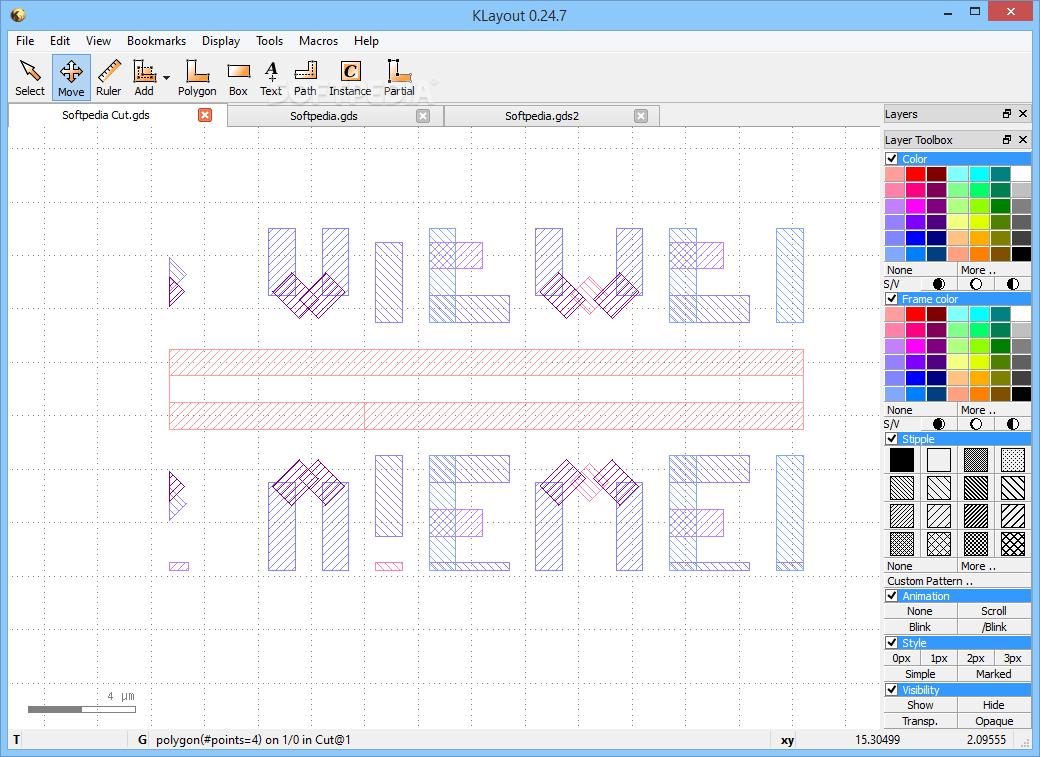Set Color brightness S/V filled circle
This screenshot has width=1040, height=757.
939,284
